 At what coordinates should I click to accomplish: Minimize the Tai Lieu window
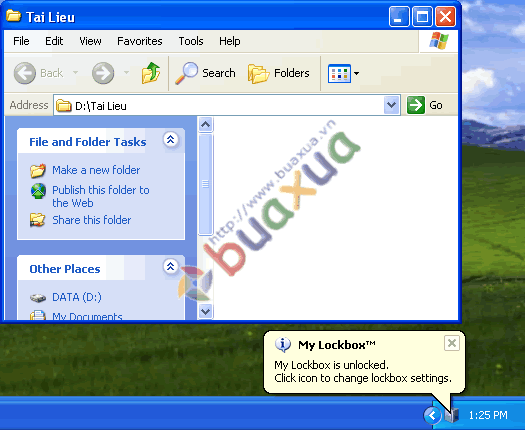399,16
